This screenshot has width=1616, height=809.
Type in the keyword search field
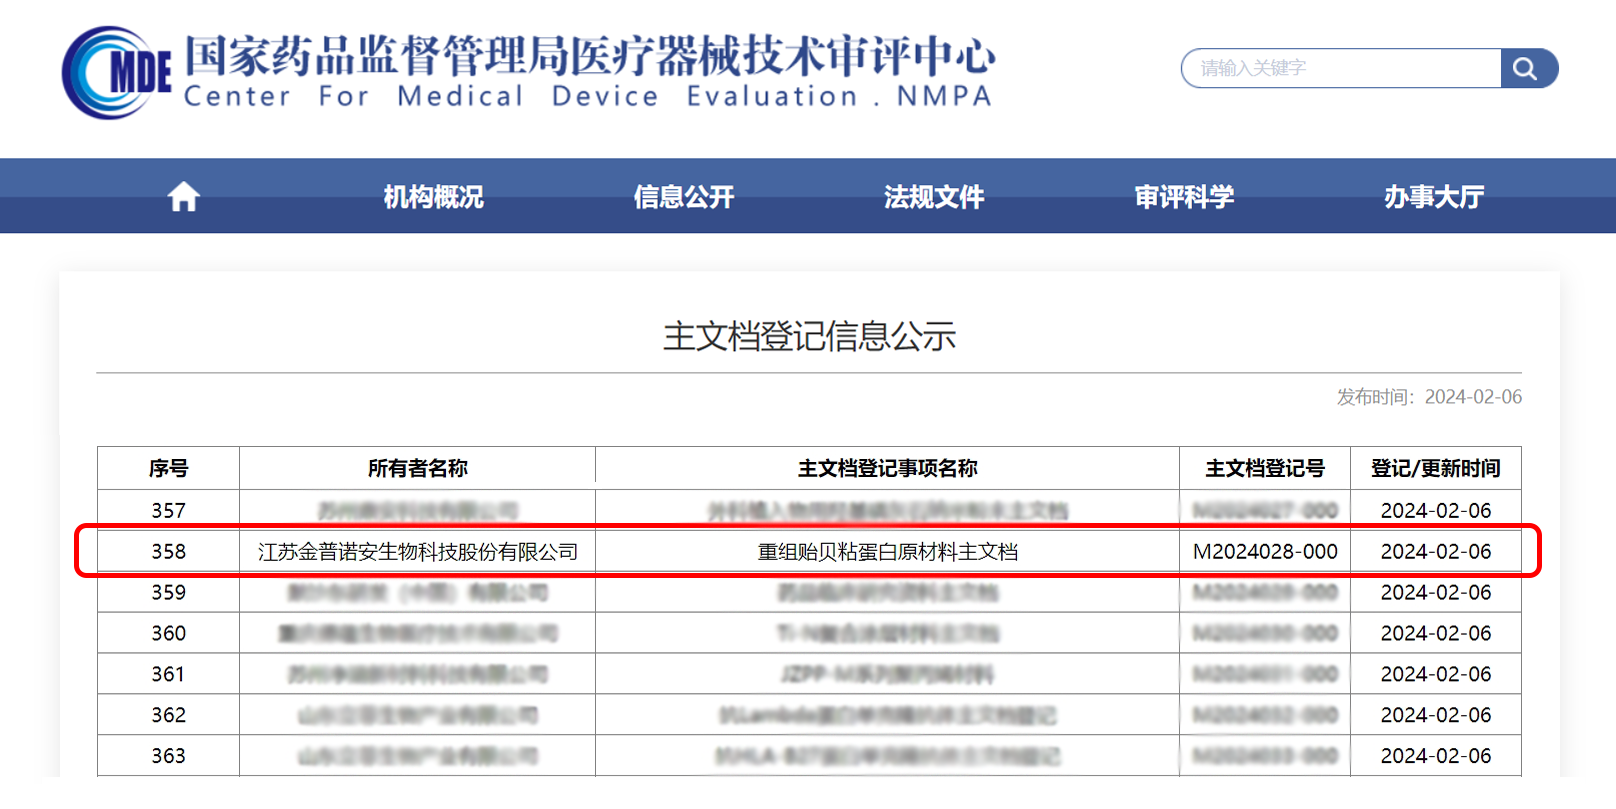coord(1340,68)
